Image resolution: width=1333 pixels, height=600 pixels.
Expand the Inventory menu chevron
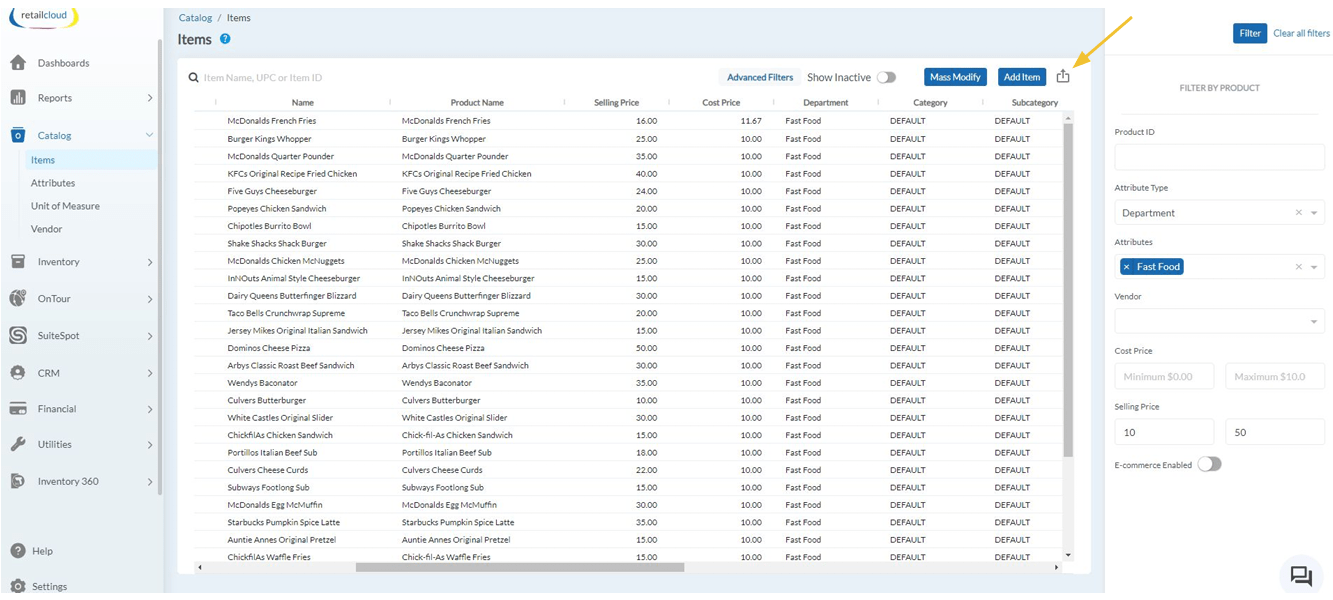point(150,262)
